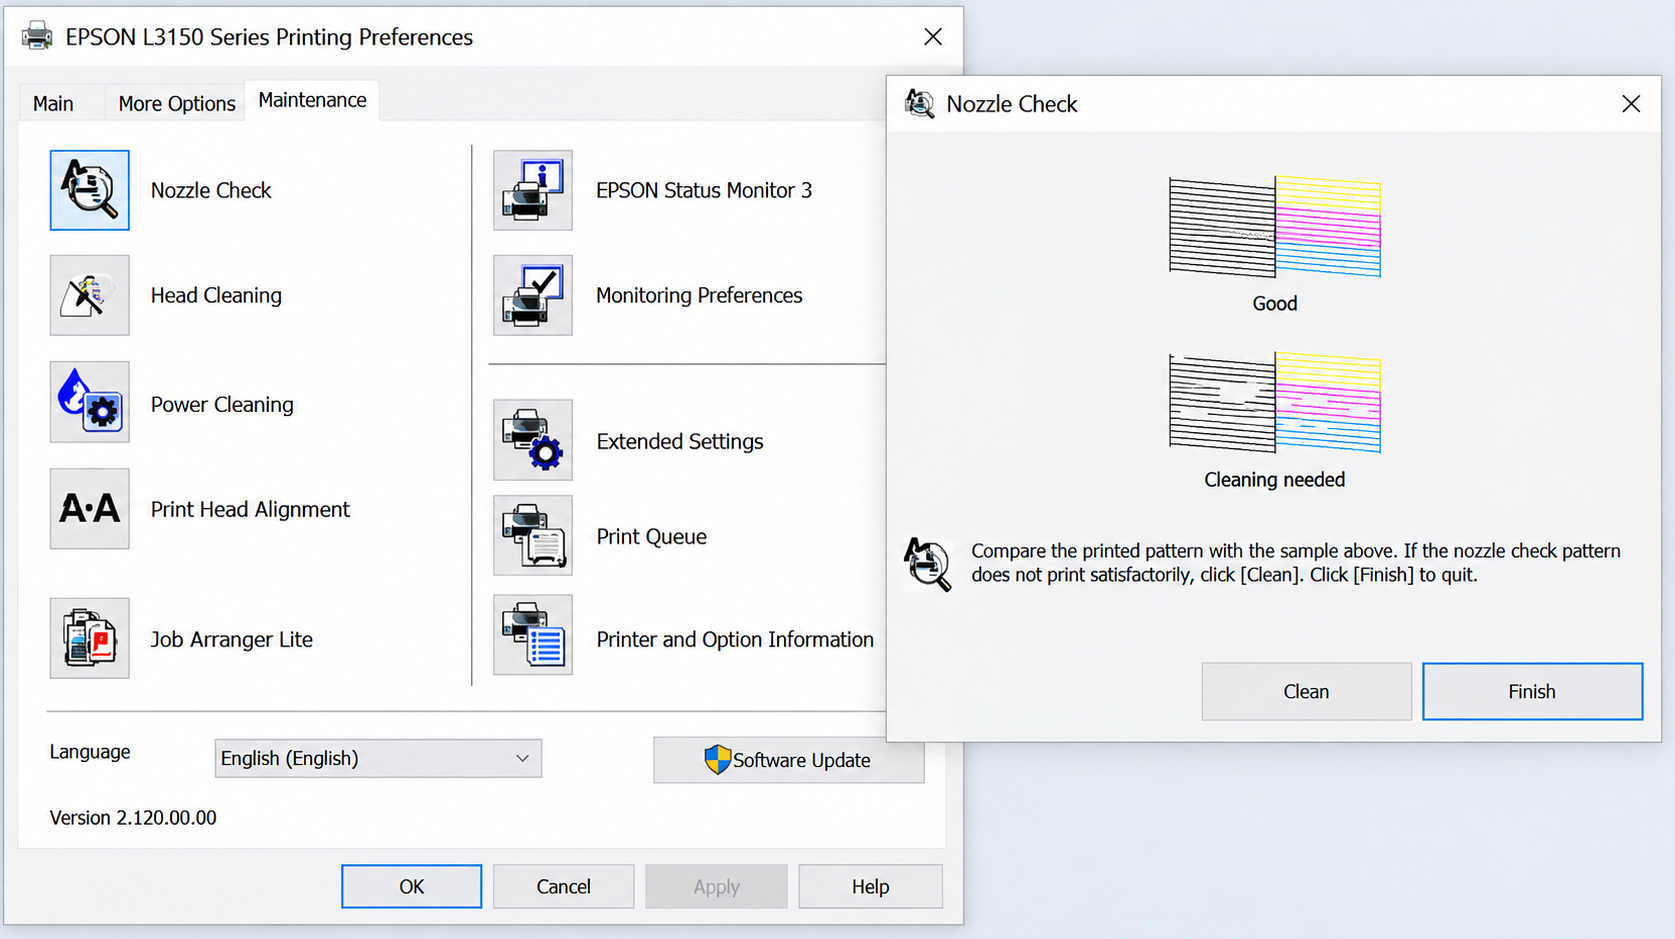1675x939 pixels.
Task: Click the Good nozzle pattern sample
Action: [x=1275, y=227]
